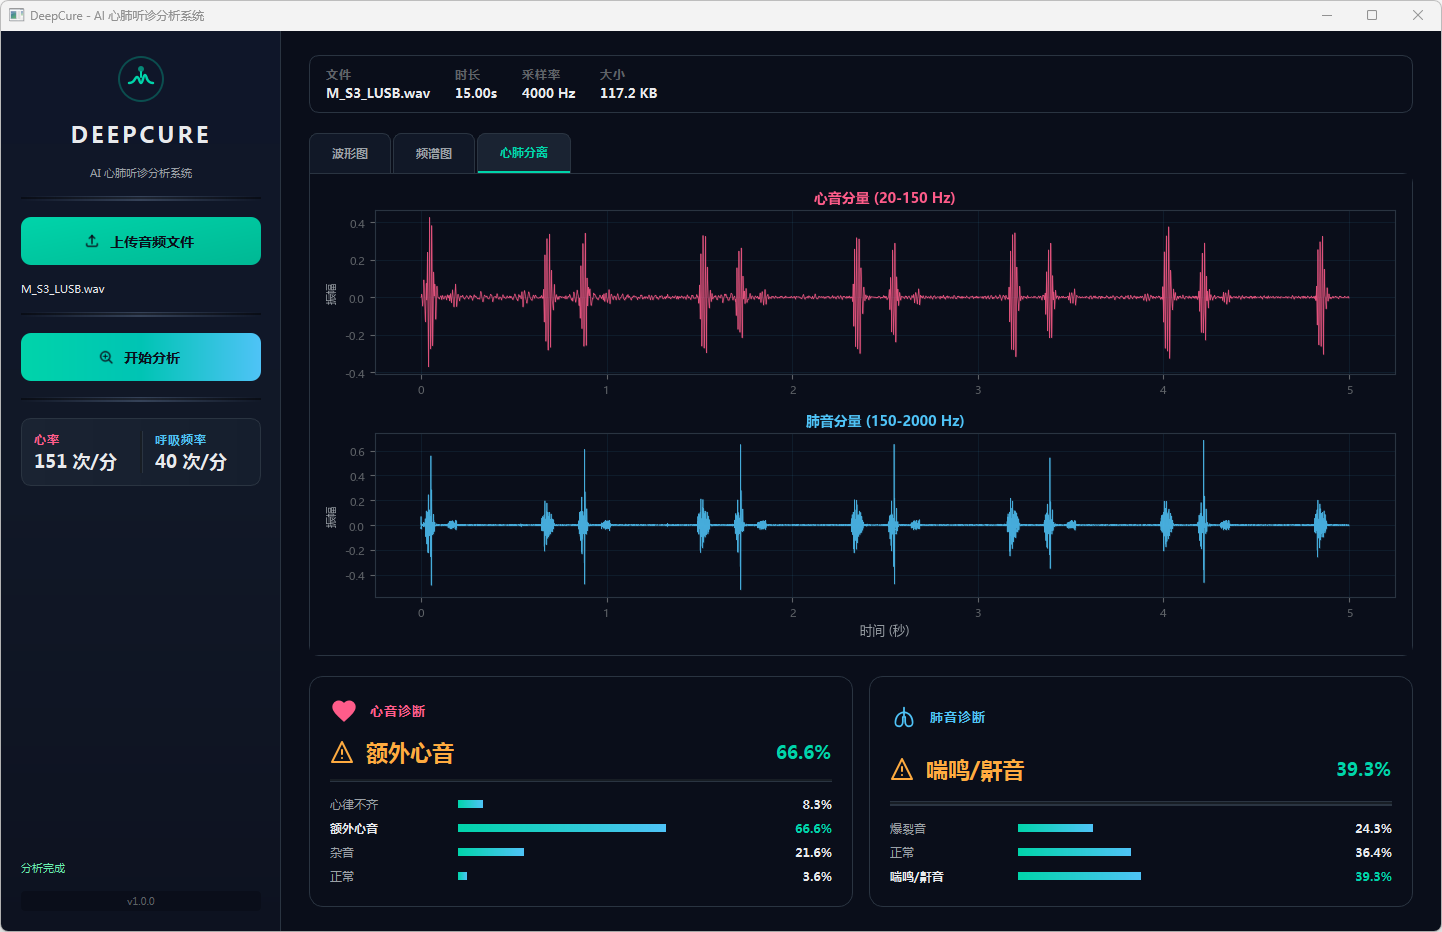1442x932 pixels.
Task: Click the warning triangle beside 额外心音
Action: (x=342, y=753)
